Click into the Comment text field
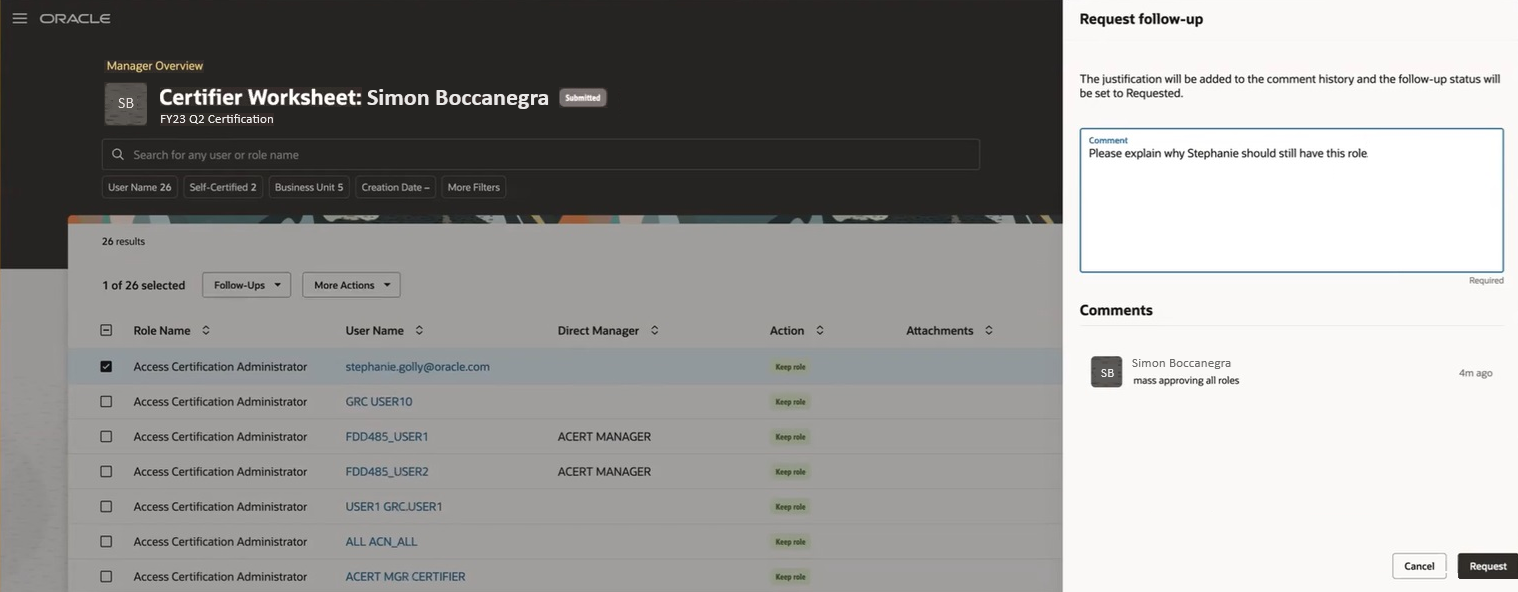This screenshot has height=592, width=1518. coord(1290,200)
